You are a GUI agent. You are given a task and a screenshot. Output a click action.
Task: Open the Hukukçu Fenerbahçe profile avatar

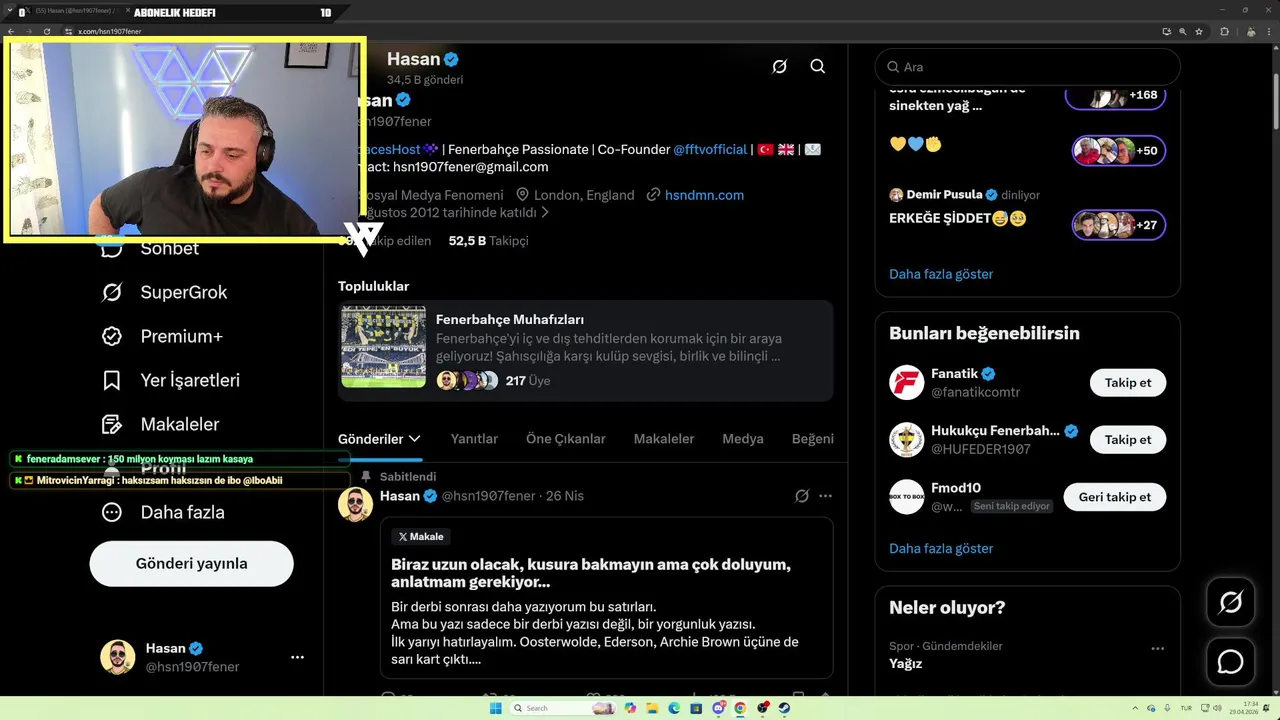click(907, 440)
